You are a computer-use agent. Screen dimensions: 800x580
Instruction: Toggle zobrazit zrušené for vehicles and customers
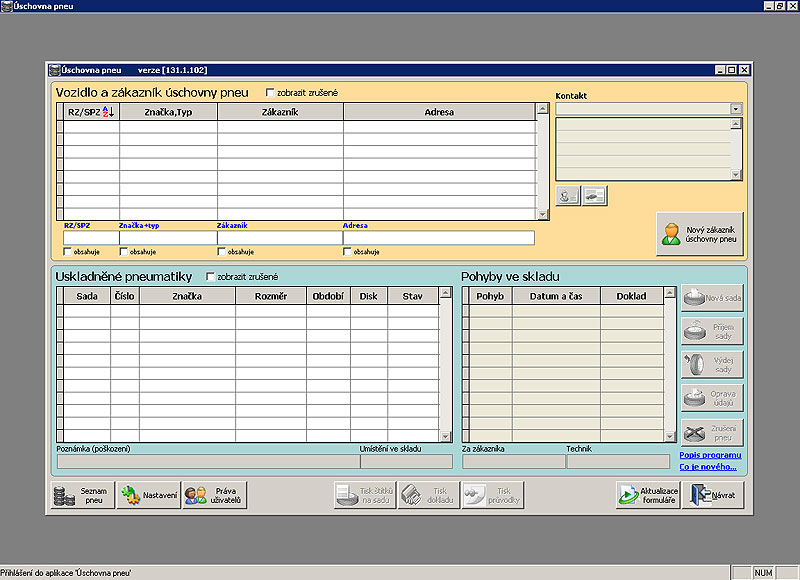270,93
